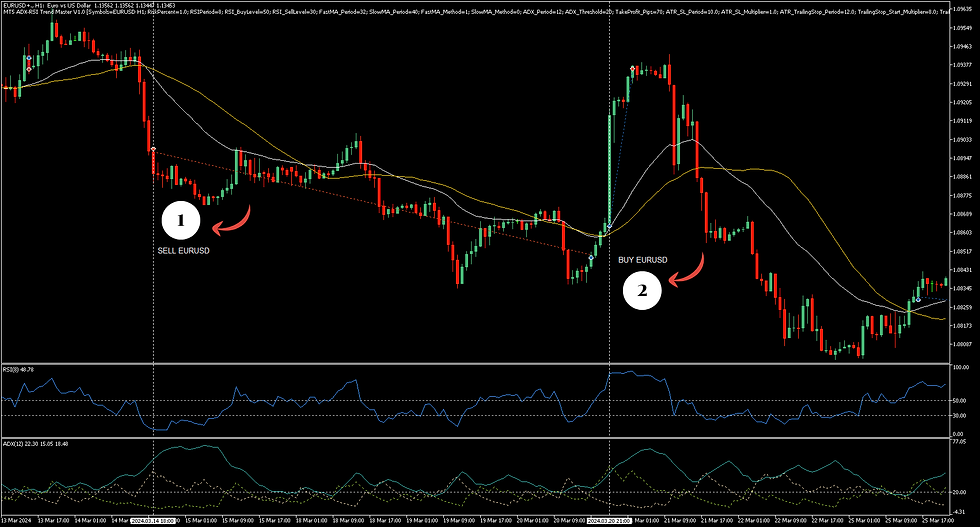
Task: Click the 100.00 level on RSI scale
Action: [961, 367]
